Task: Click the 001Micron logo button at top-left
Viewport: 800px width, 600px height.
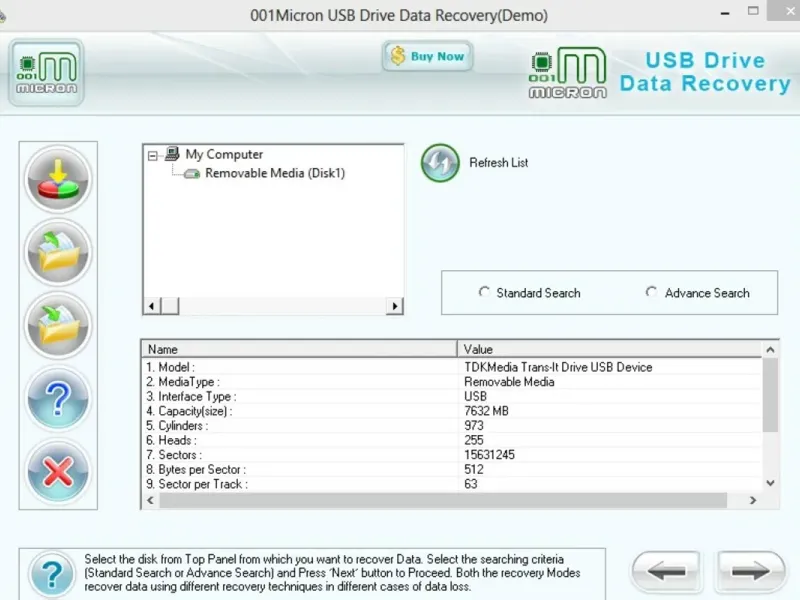Action: click(x=46, y=73)
